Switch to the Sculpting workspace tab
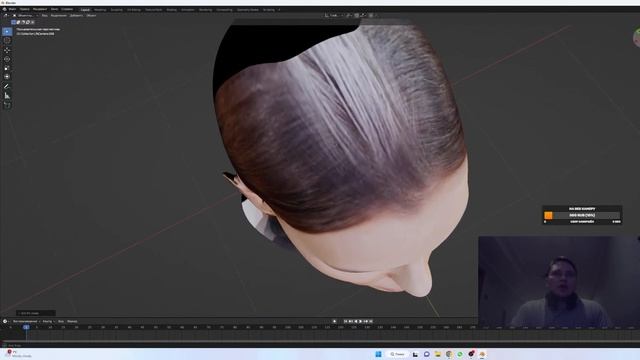640x360 pixels. click(x=116, y=9)
